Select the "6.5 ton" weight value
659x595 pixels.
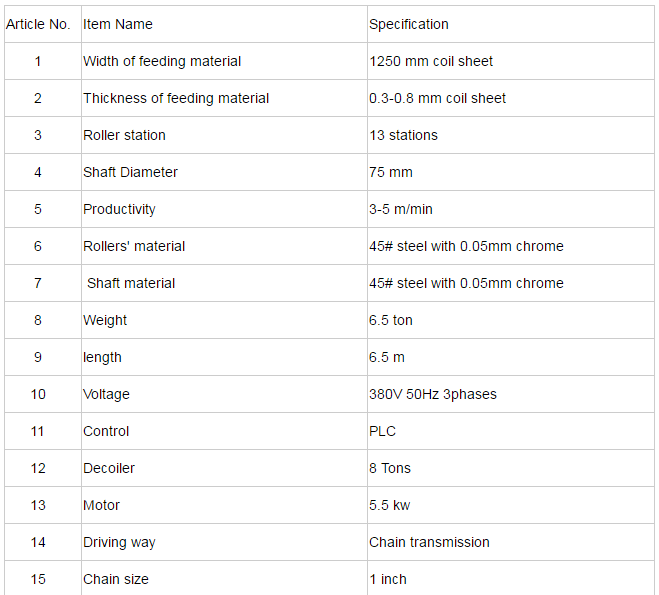coord(391,320)
